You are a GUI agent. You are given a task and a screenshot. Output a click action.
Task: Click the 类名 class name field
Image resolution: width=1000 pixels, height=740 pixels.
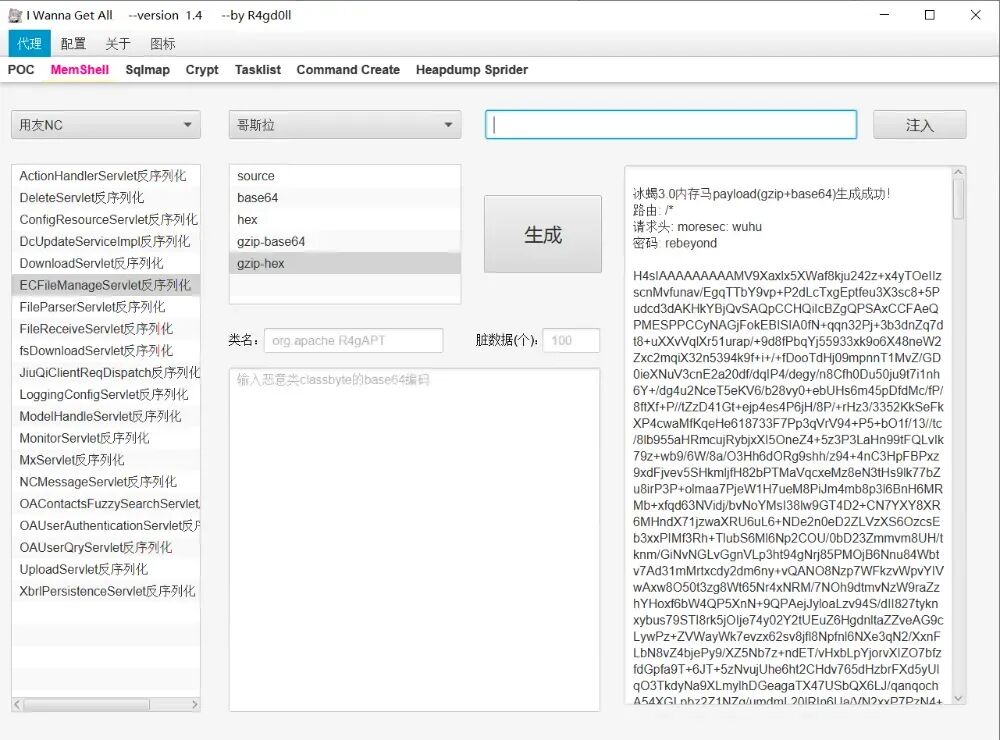tap(353, 341)
